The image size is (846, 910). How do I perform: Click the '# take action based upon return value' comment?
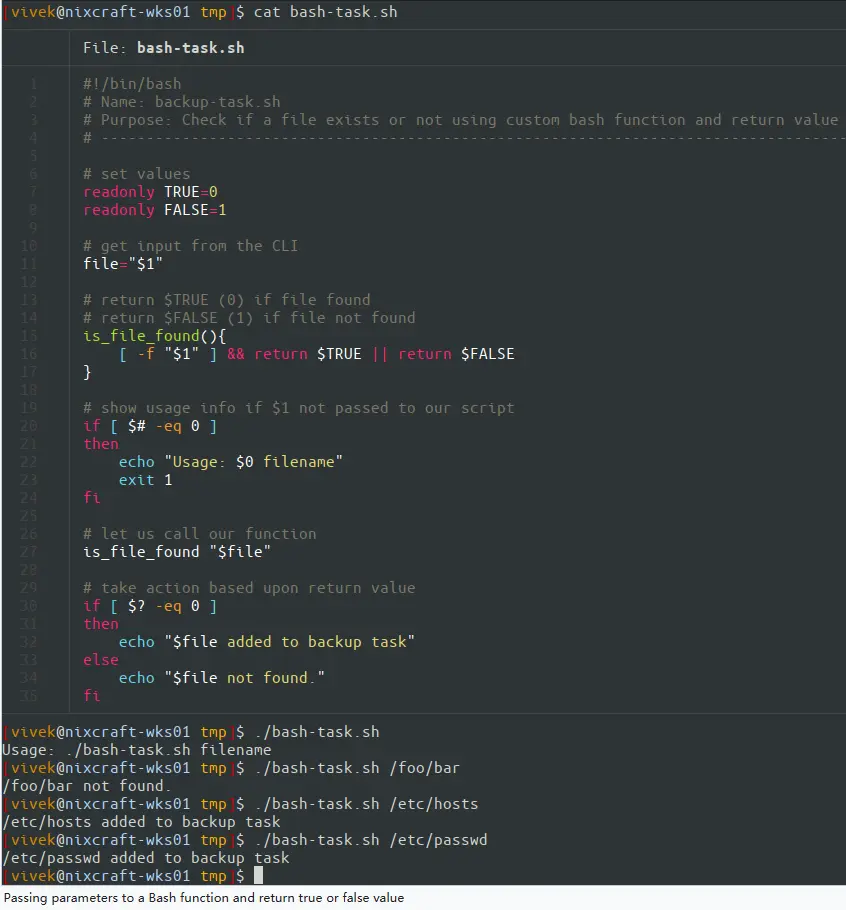click(249, 587)
